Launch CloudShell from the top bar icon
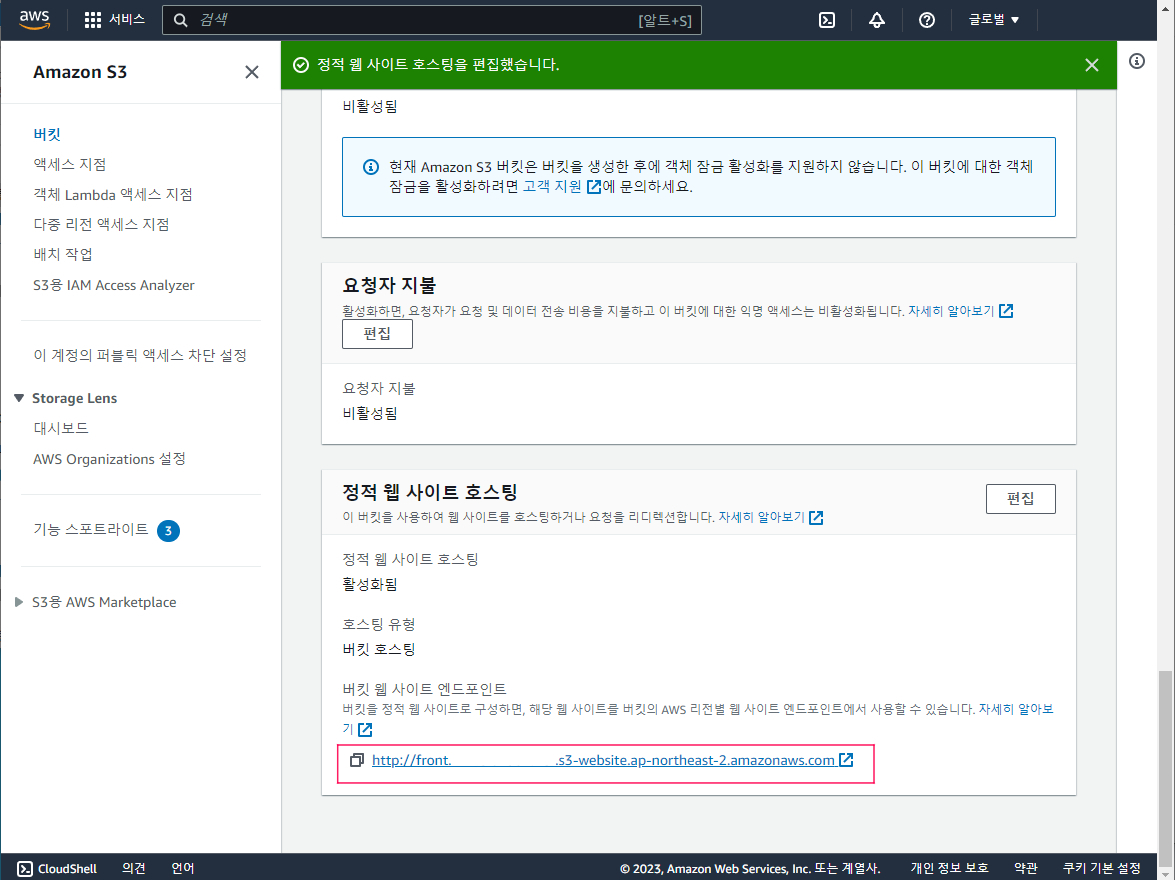Image resolution: width=1175 pixels, height=880 pixels. click(827, 20)
